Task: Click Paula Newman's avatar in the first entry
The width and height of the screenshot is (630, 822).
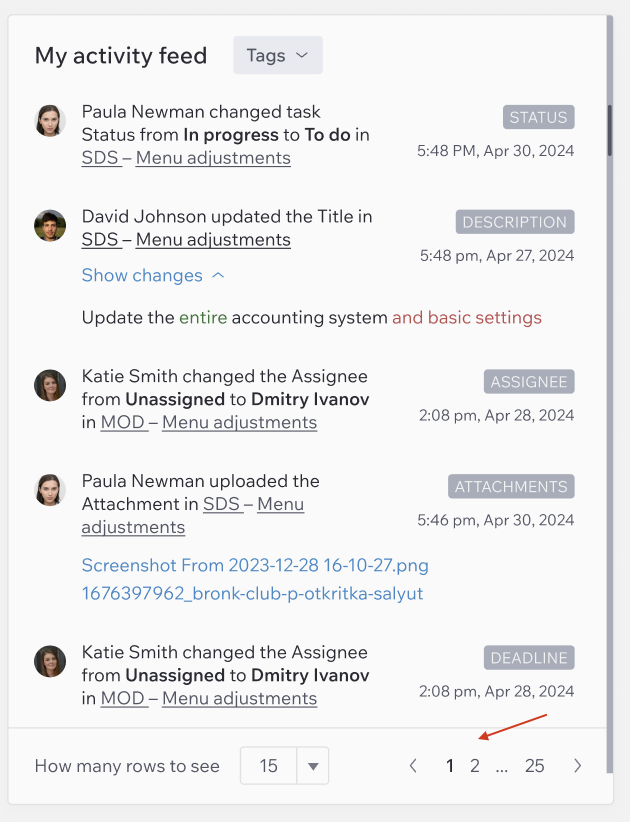Action: [50, 121]
